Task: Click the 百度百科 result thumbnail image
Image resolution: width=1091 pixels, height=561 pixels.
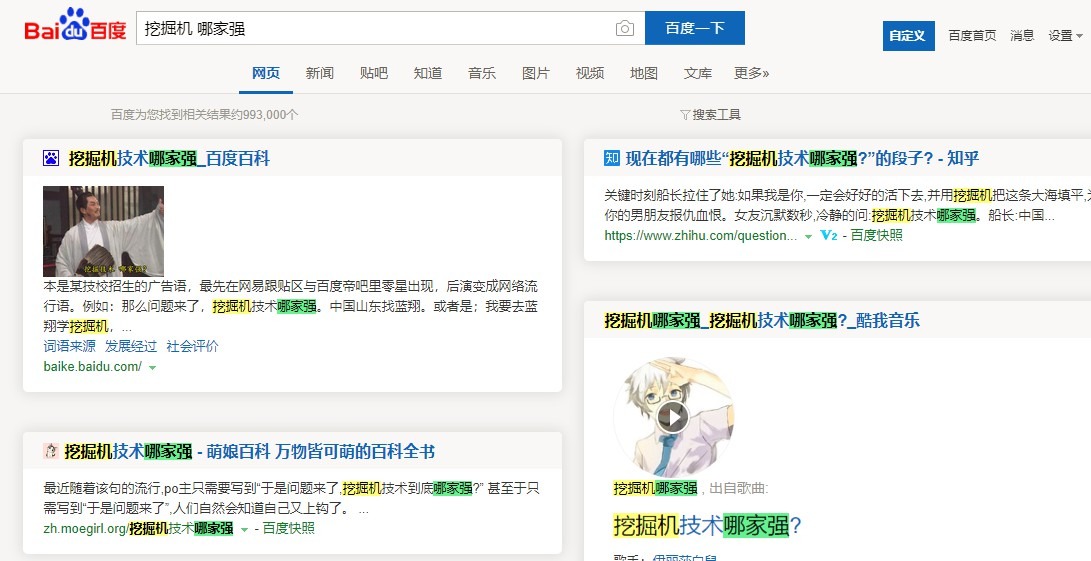Action: point(104,231)
